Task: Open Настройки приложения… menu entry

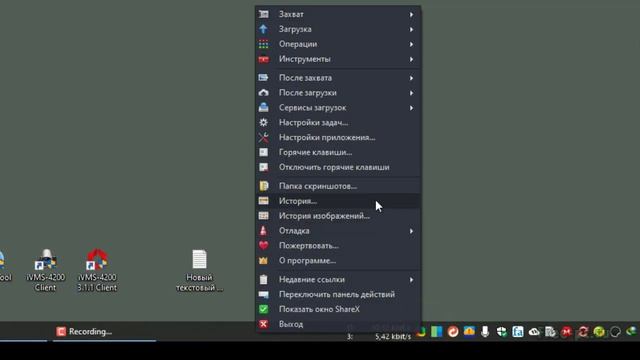Action: click(338, 138)
